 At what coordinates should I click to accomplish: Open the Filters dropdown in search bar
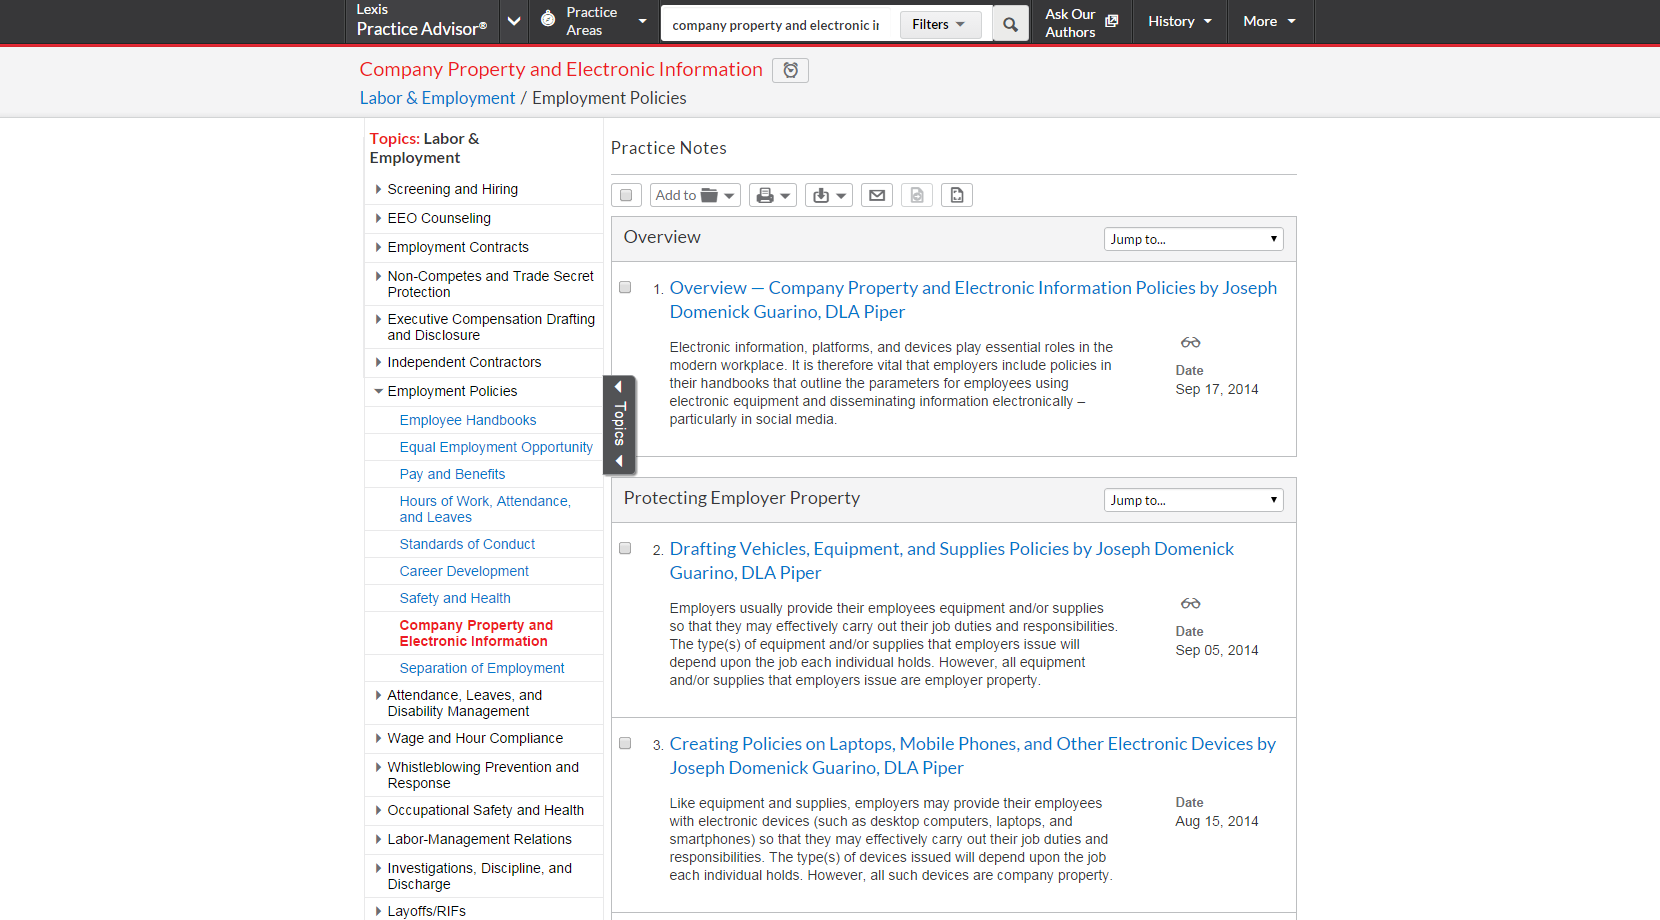coord(939,25)
